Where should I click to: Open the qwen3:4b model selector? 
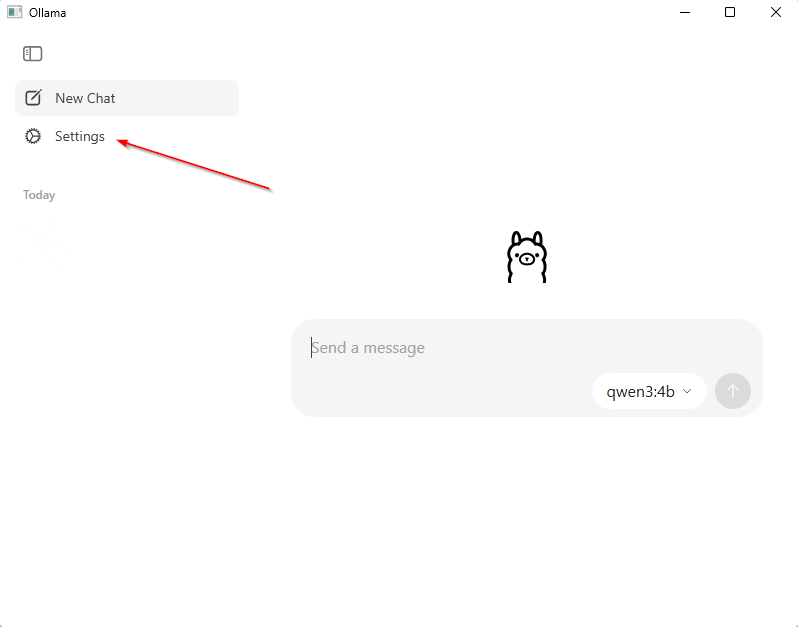click(x=649, y=391)
